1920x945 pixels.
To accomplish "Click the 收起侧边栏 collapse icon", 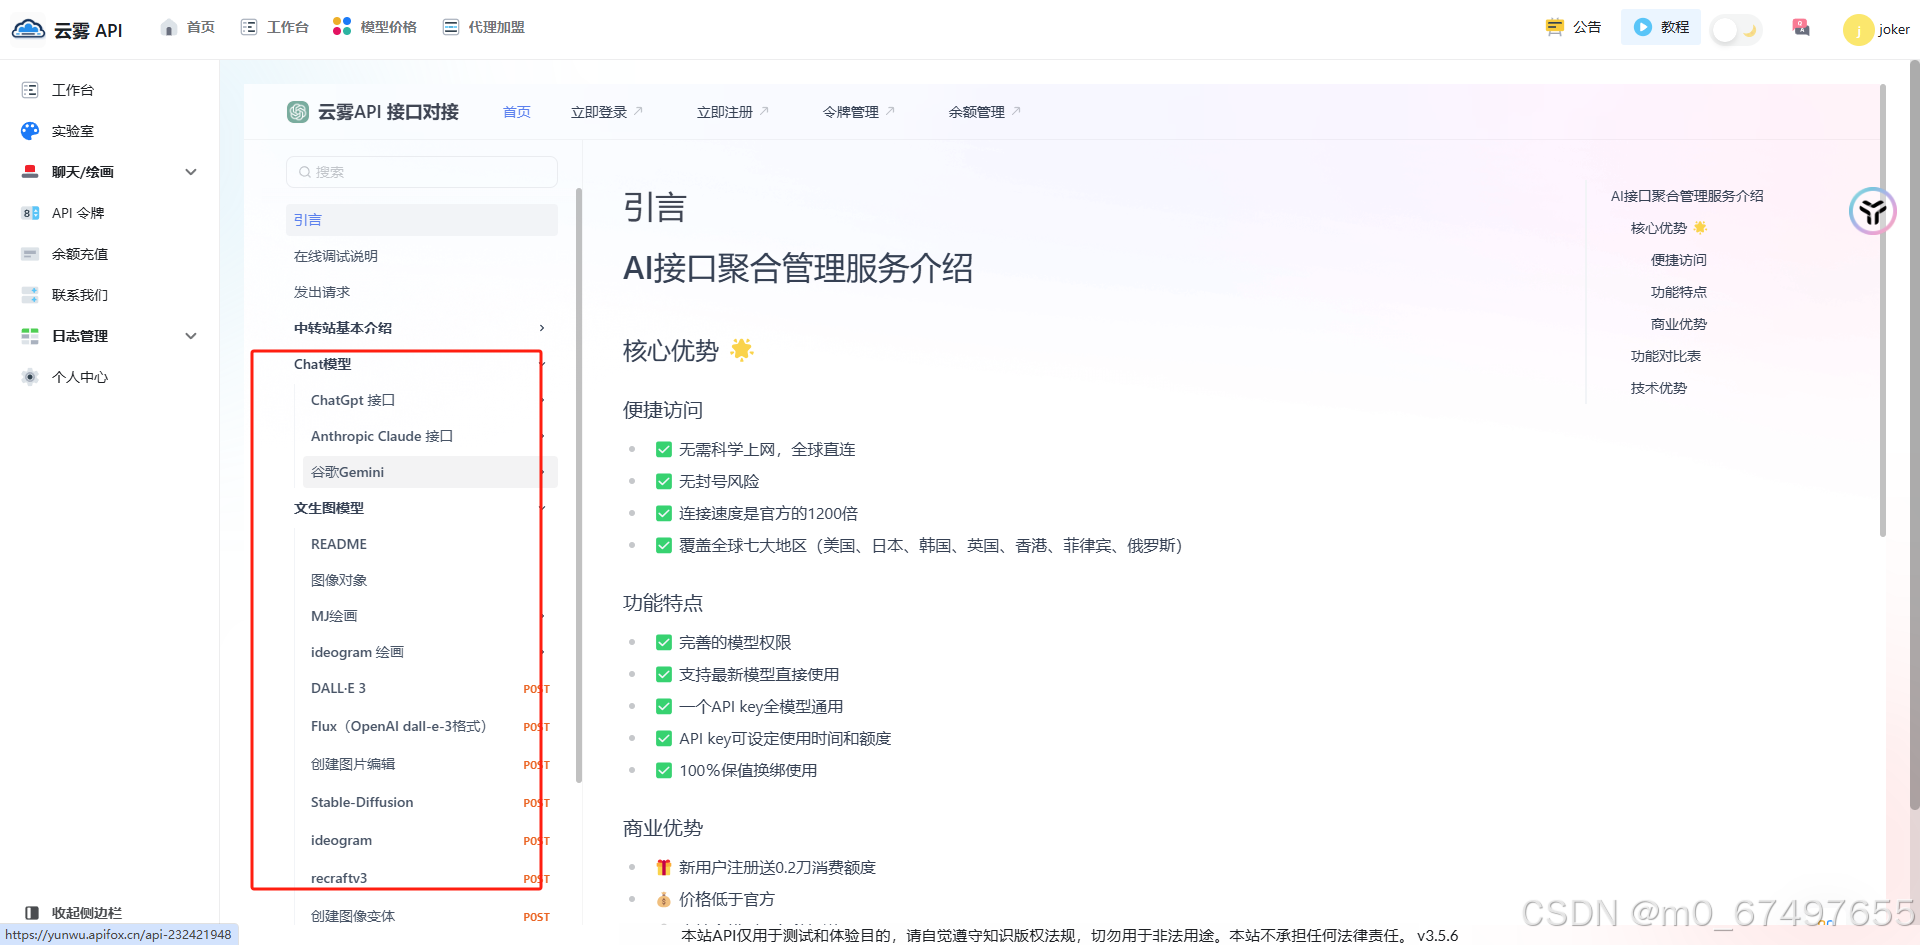I will (x=31, y=913).
